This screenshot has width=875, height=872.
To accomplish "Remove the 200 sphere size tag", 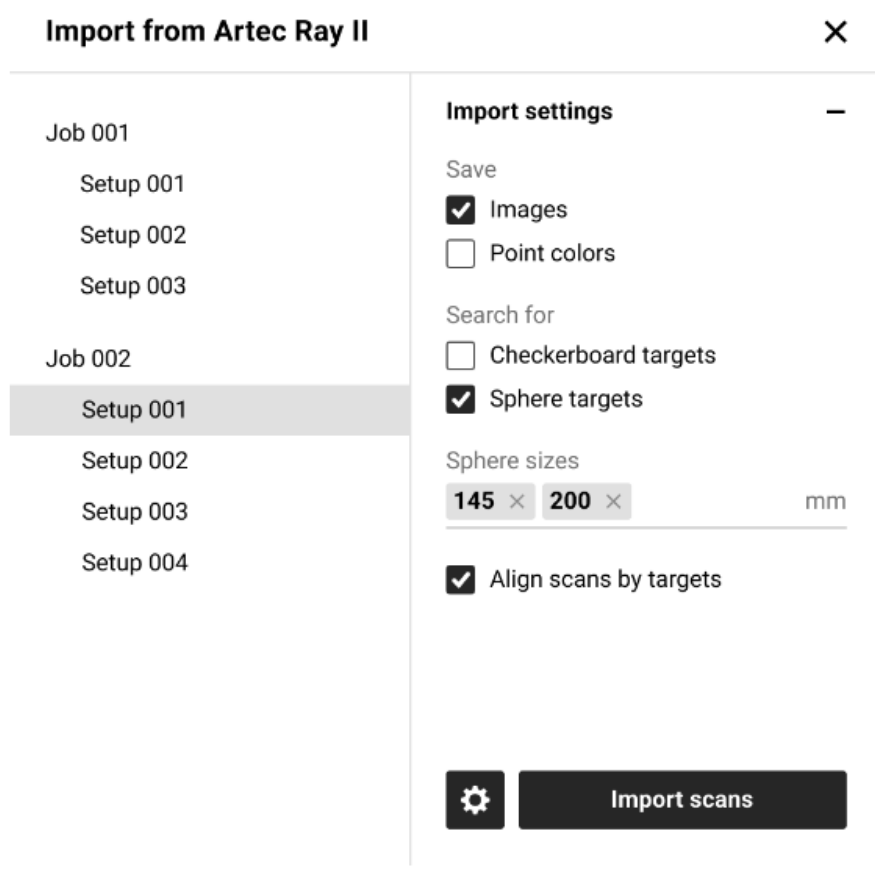I will 613,501.
